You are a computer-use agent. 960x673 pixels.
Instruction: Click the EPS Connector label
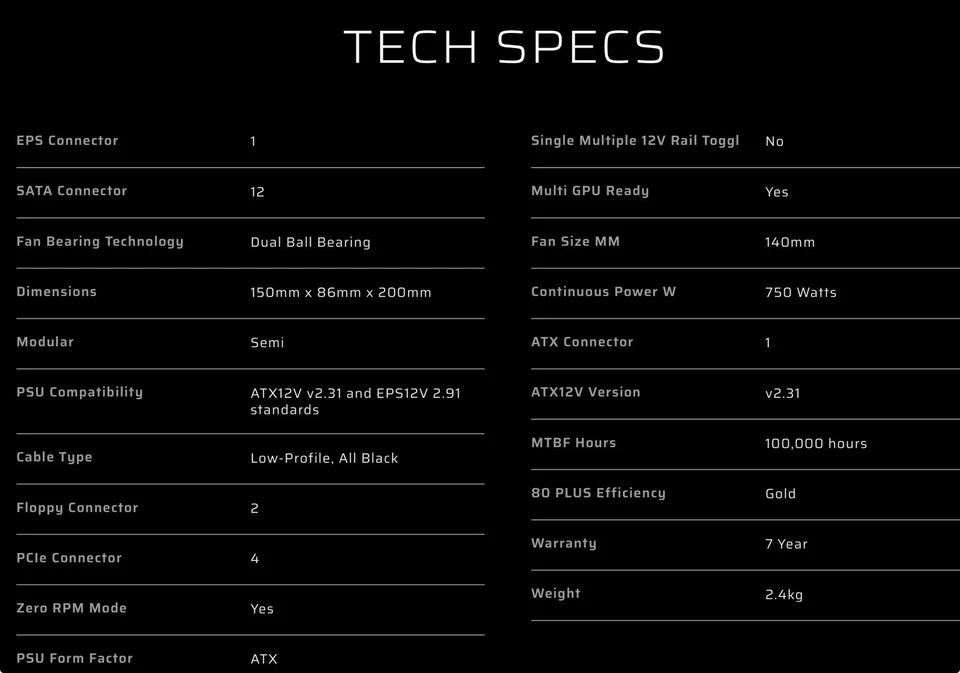tap(67, 141)
